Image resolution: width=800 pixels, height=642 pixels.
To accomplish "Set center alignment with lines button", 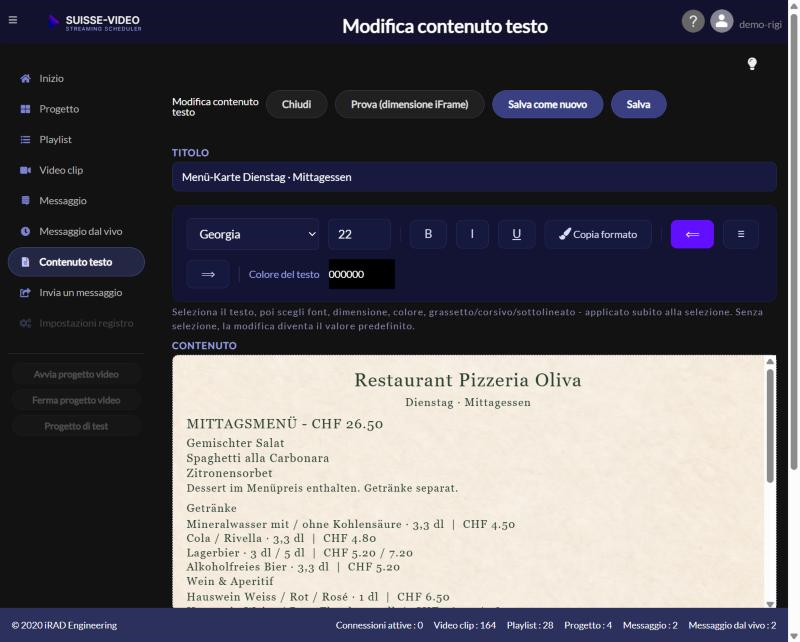I will (x=741, y=234).
